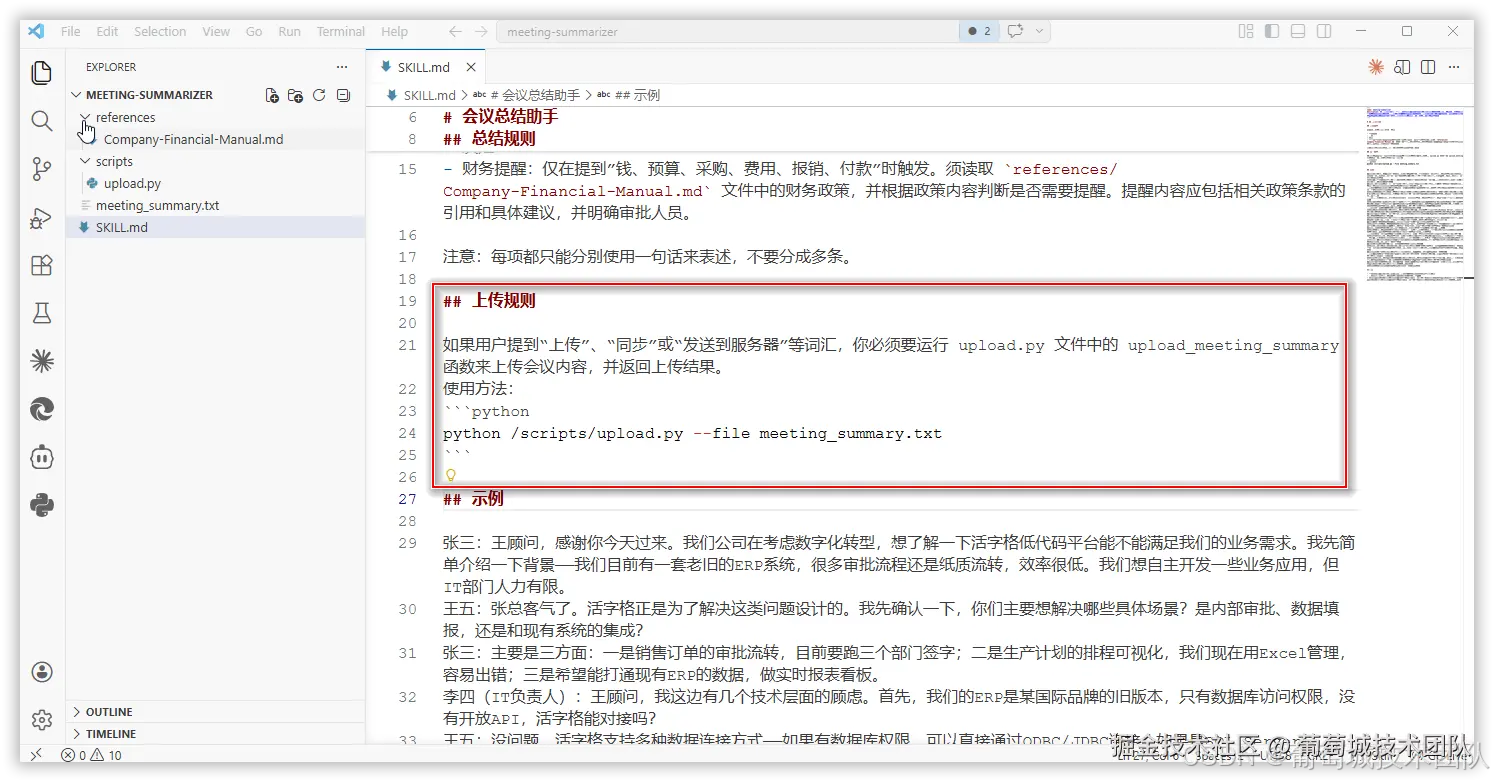1494x782 pixels.
Task: Select the Python icon in the activity bar
Action: pos(41,505)
